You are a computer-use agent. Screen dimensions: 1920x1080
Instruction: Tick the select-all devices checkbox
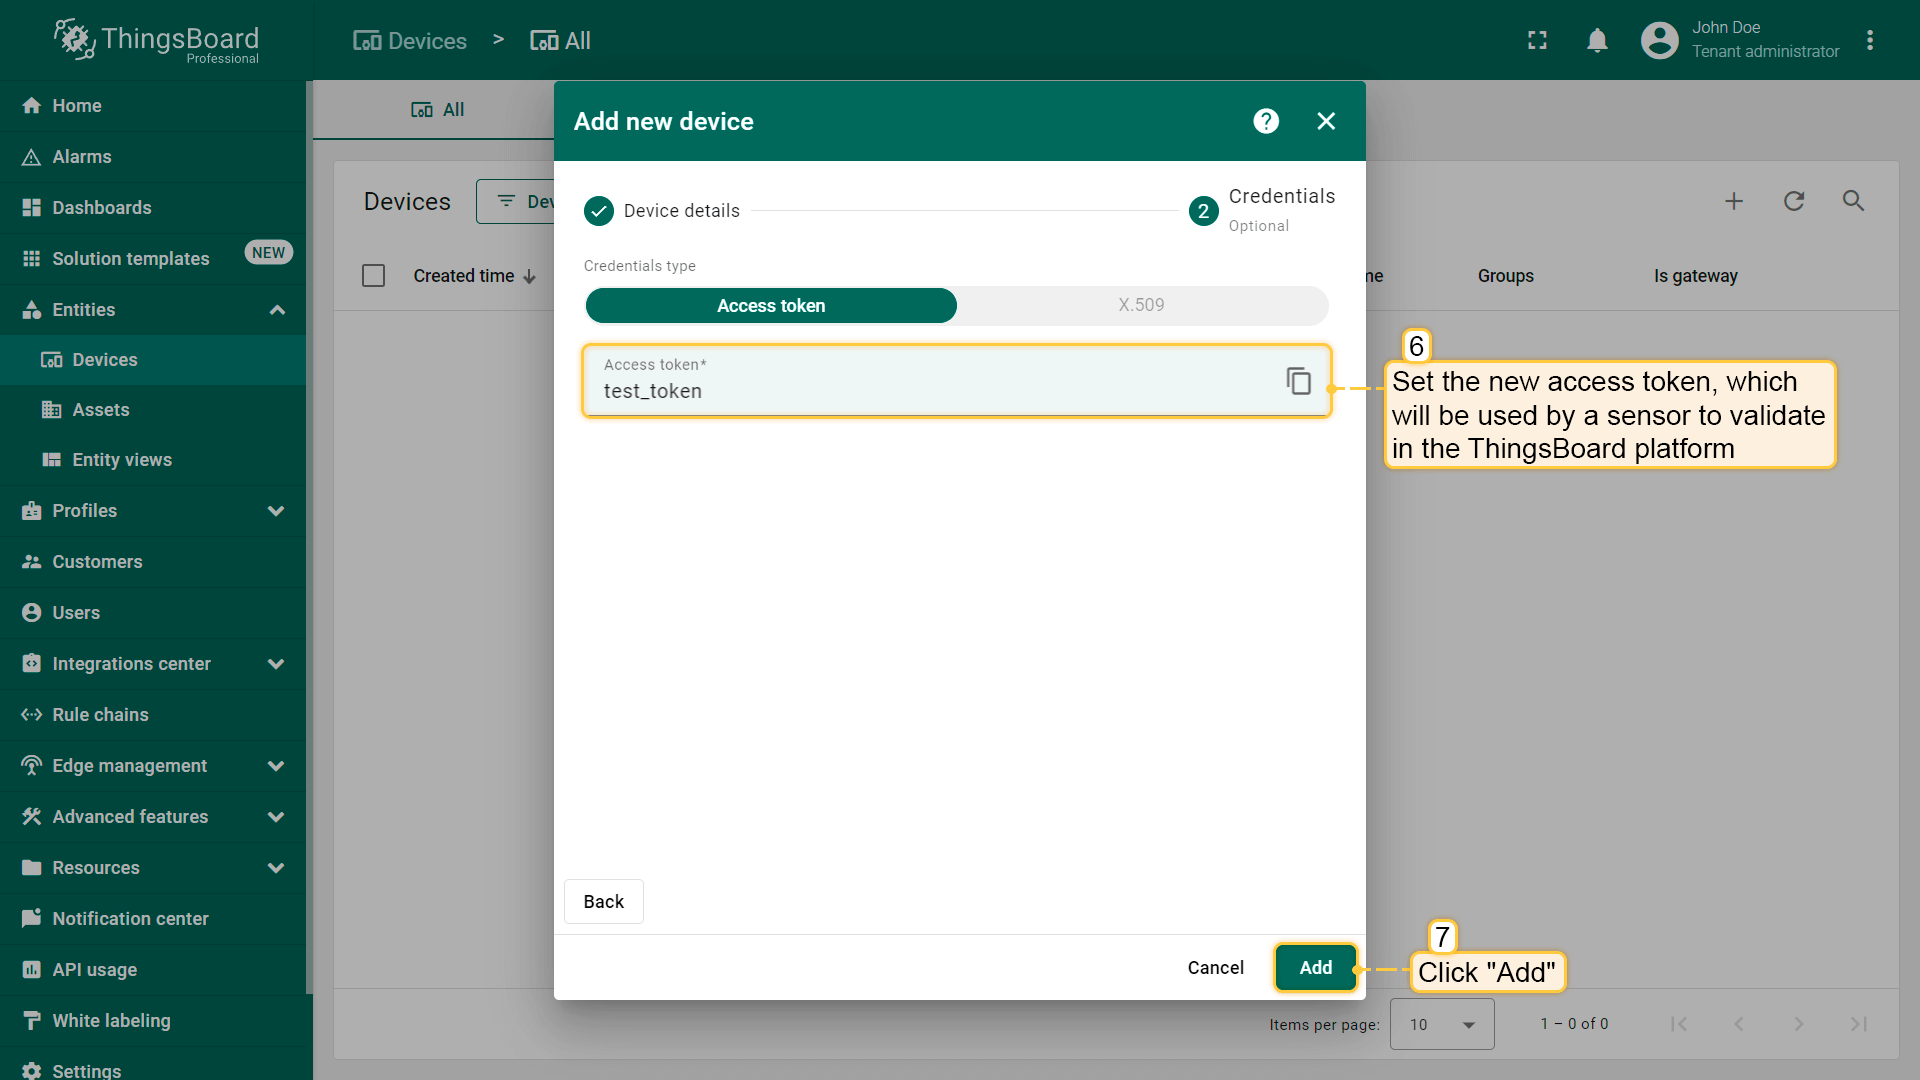(374, 276)
